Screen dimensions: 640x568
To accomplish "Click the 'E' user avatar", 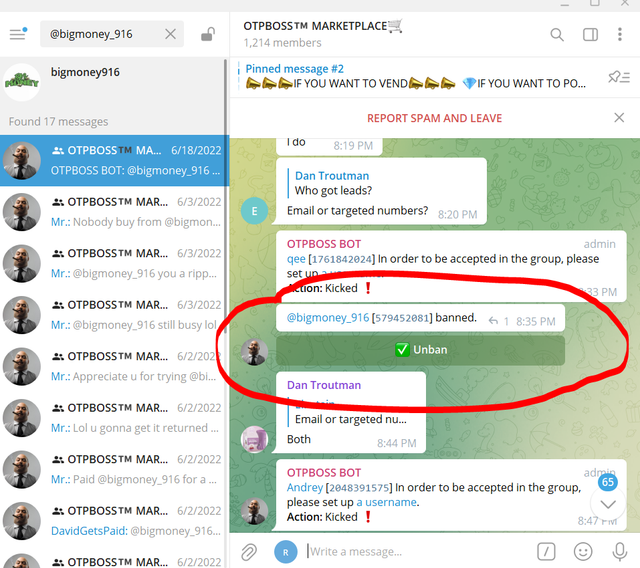I will (254, 211).
